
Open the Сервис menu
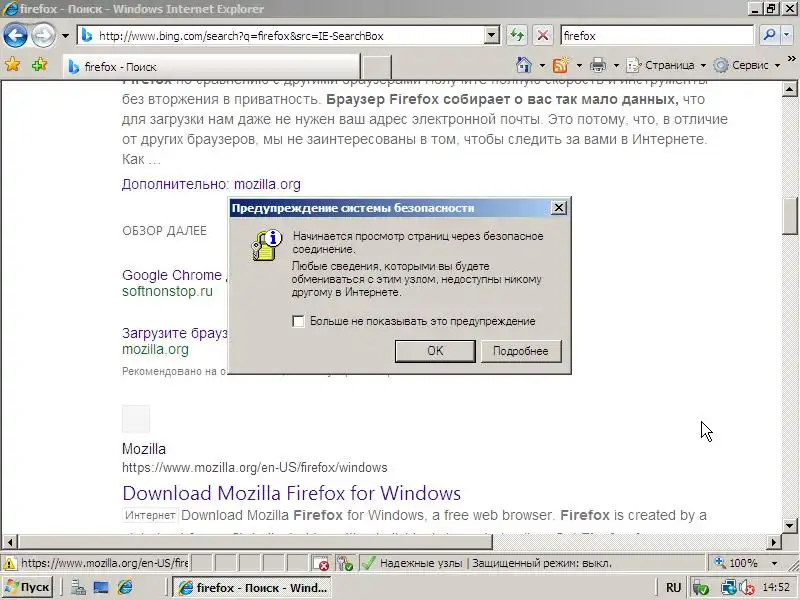pyautogui.click(x=747, y=65)
